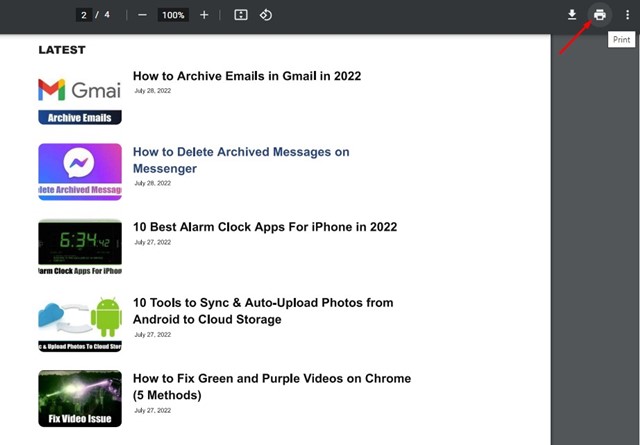The height and width of the screenshot is (445, 640).
Task: Open '10 Best Alarm Clock Apps For iPhone' link
Action: 264,227
